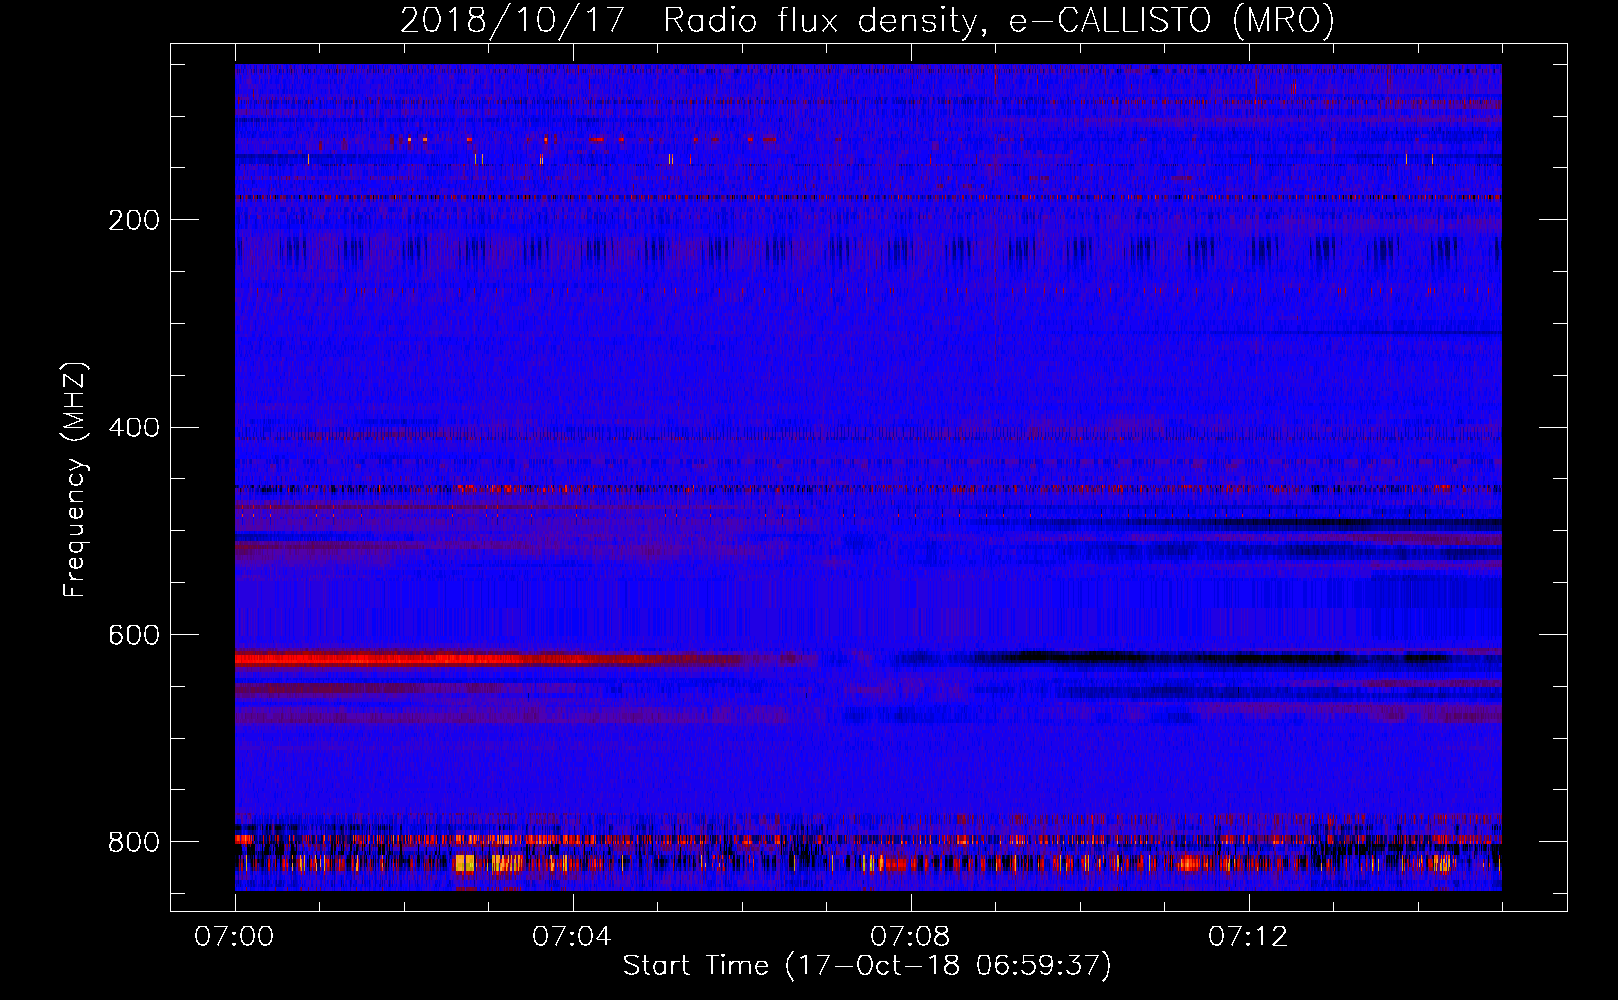Click the 07:04 time tick label
This screenshot has height=1000, width=1618.
tap(572, 937)
